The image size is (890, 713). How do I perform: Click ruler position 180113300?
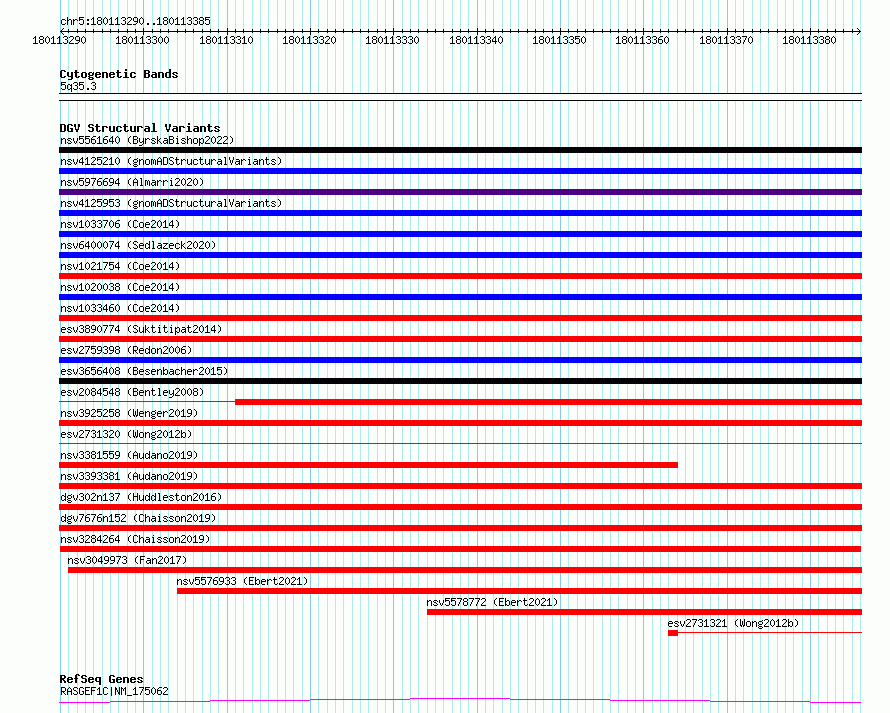142,41
